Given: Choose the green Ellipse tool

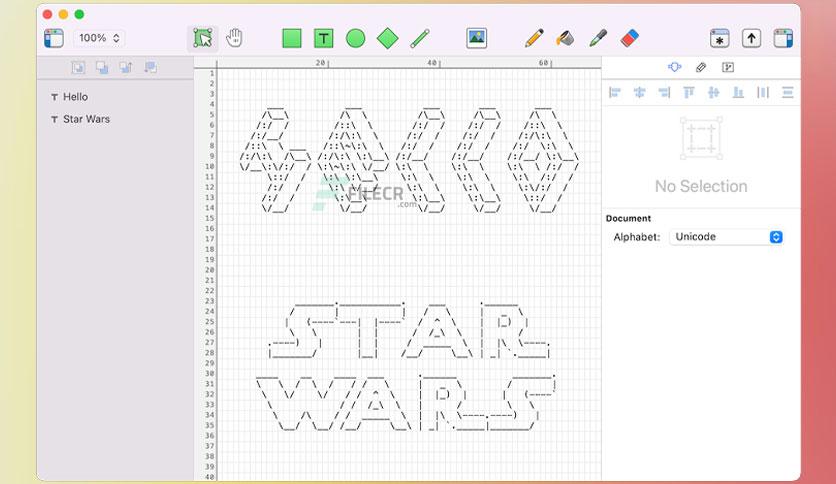Looking at the screenshot, I should tap(356, 38).
